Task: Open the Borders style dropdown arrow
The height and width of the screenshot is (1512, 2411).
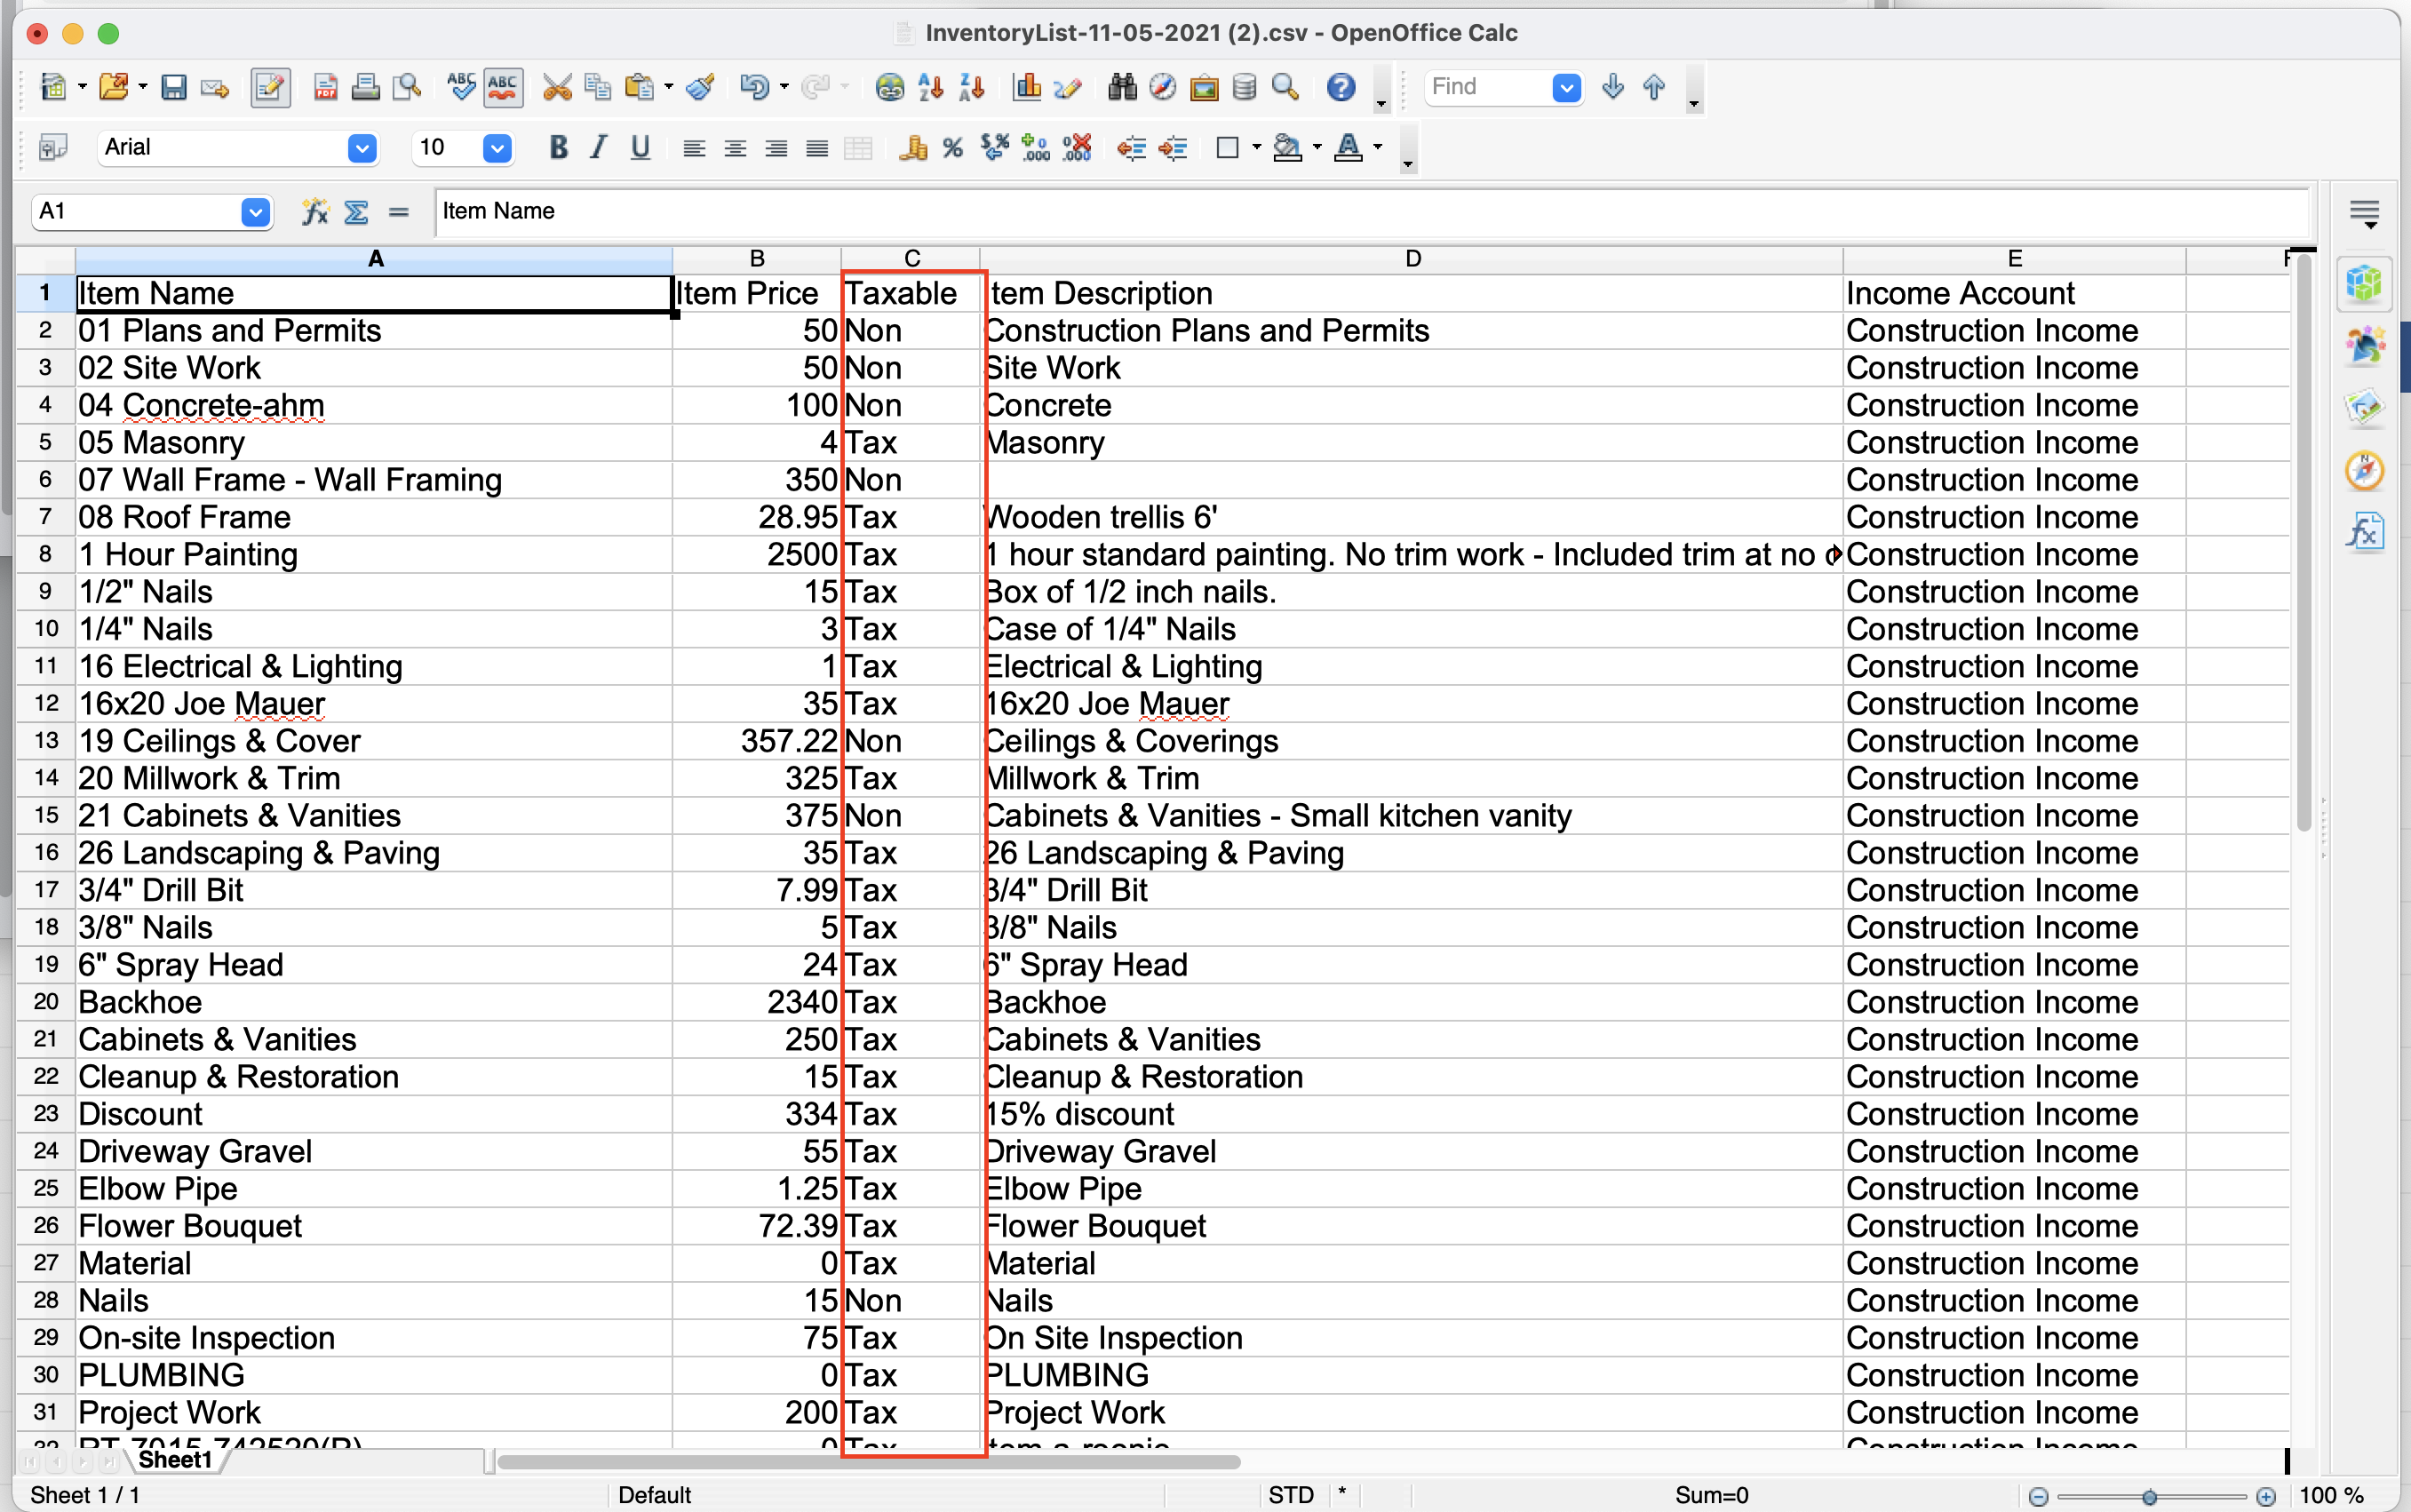Action: point(1256,148)
